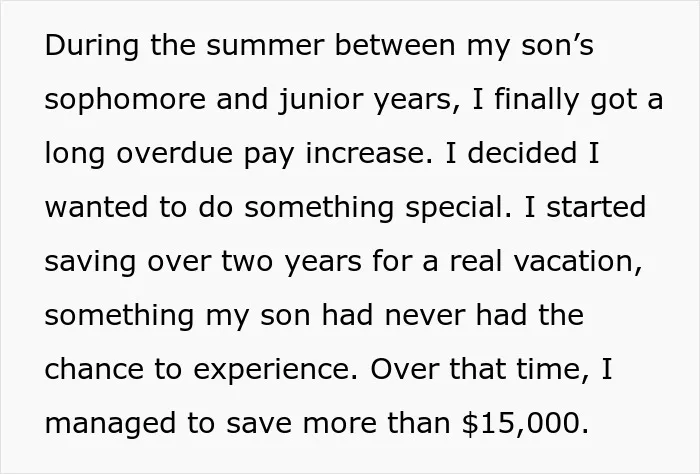Click on the word 'chance'
The width and height of the screenshot is (700, 474).
tap(94, 370)
